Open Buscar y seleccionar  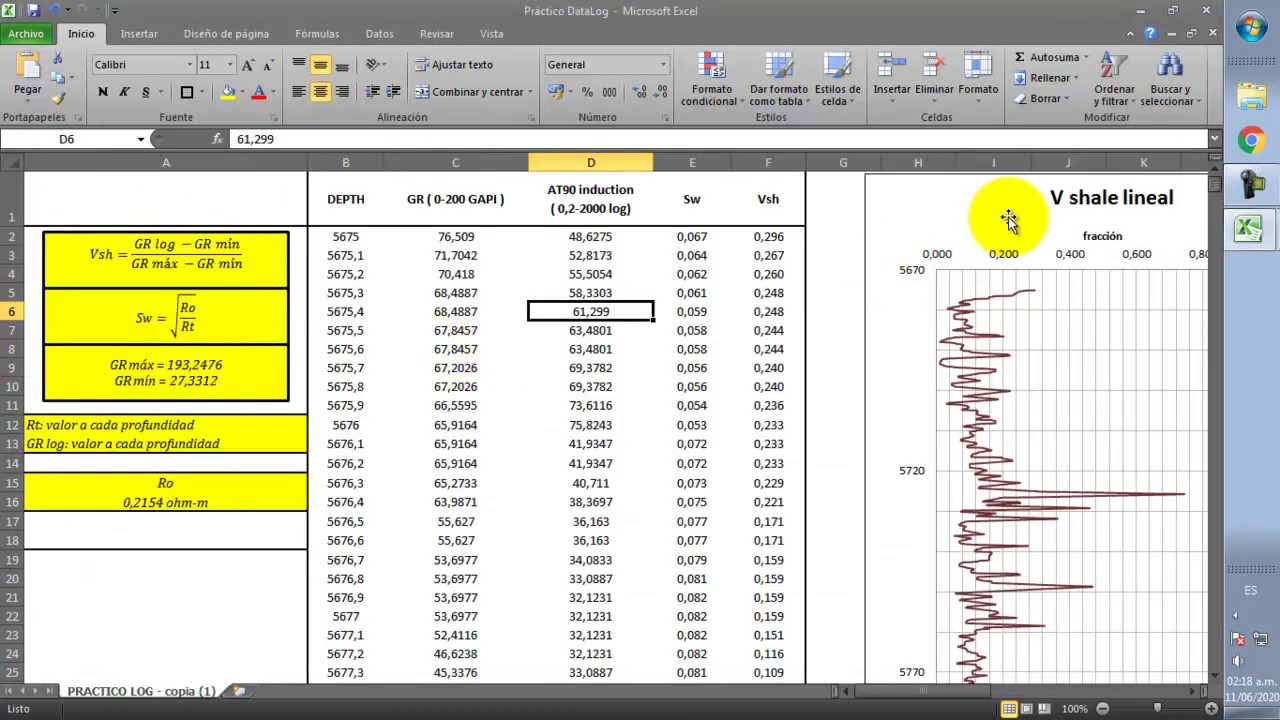pos(1169,80)
